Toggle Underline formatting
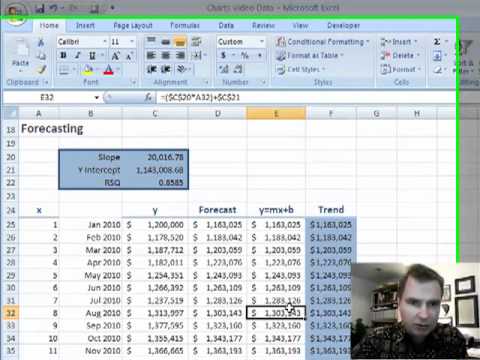 coord(92,56)
